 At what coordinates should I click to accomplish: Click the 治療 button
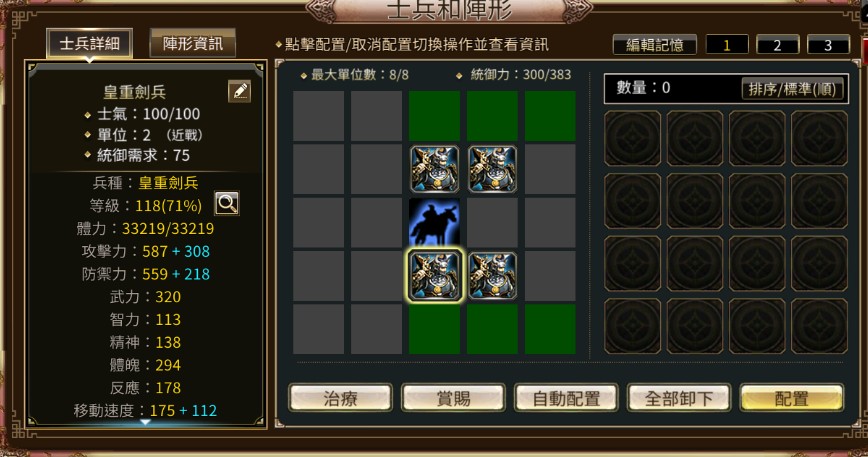point(340,398)
